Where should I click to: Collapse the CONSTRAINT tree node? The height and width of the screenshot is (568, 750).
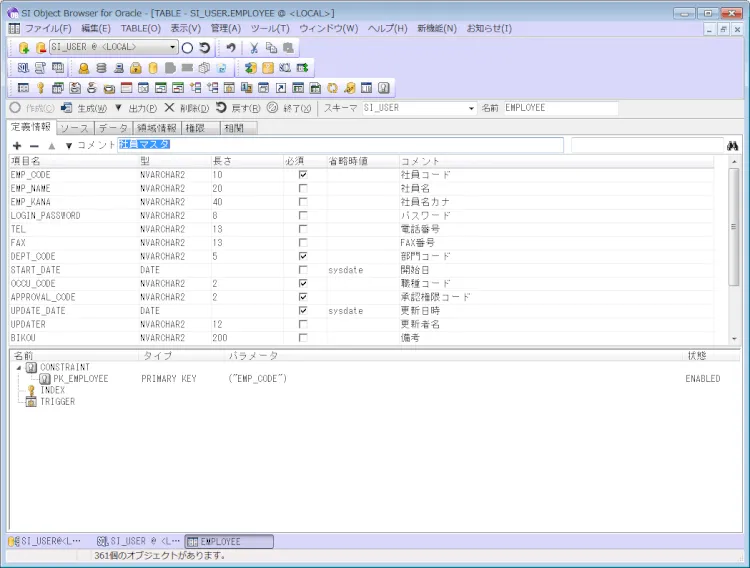point(19,368)
